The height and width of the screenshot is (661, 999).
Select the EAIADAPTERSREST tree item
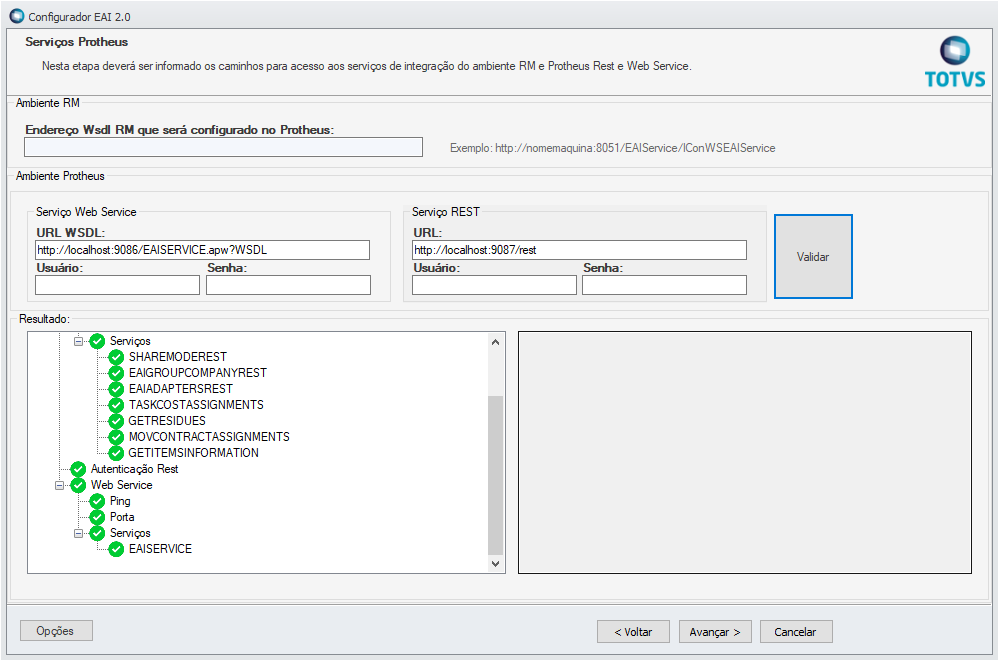181,389
